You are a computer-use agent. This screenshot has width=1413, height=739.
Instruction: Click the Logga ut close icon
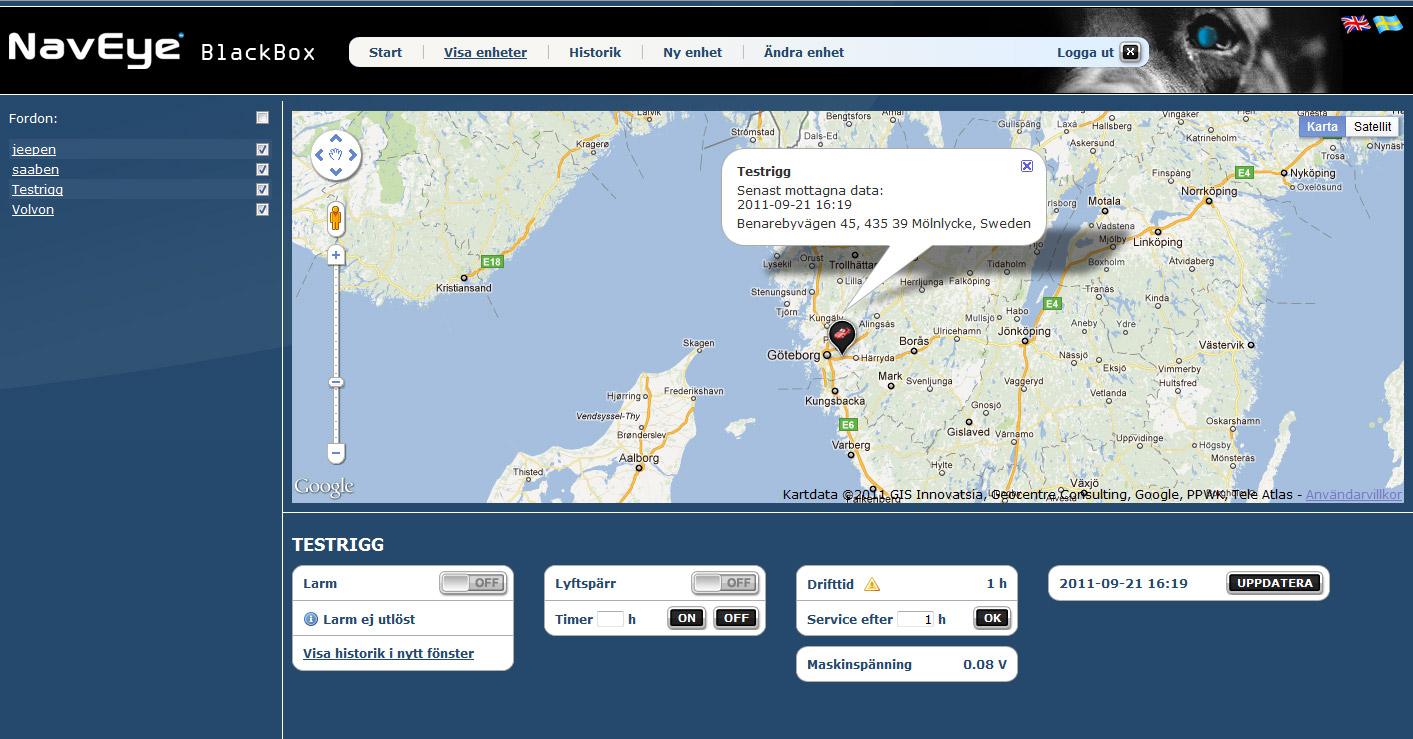(1129, 52)
